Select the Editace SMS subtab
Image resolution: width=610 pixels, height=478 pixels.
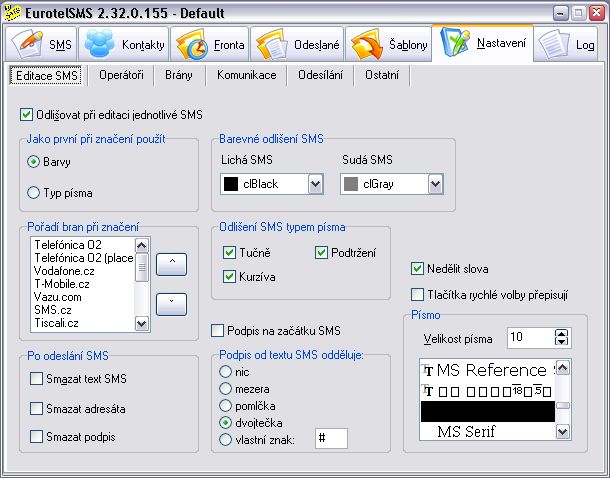(x=46, y=75)
